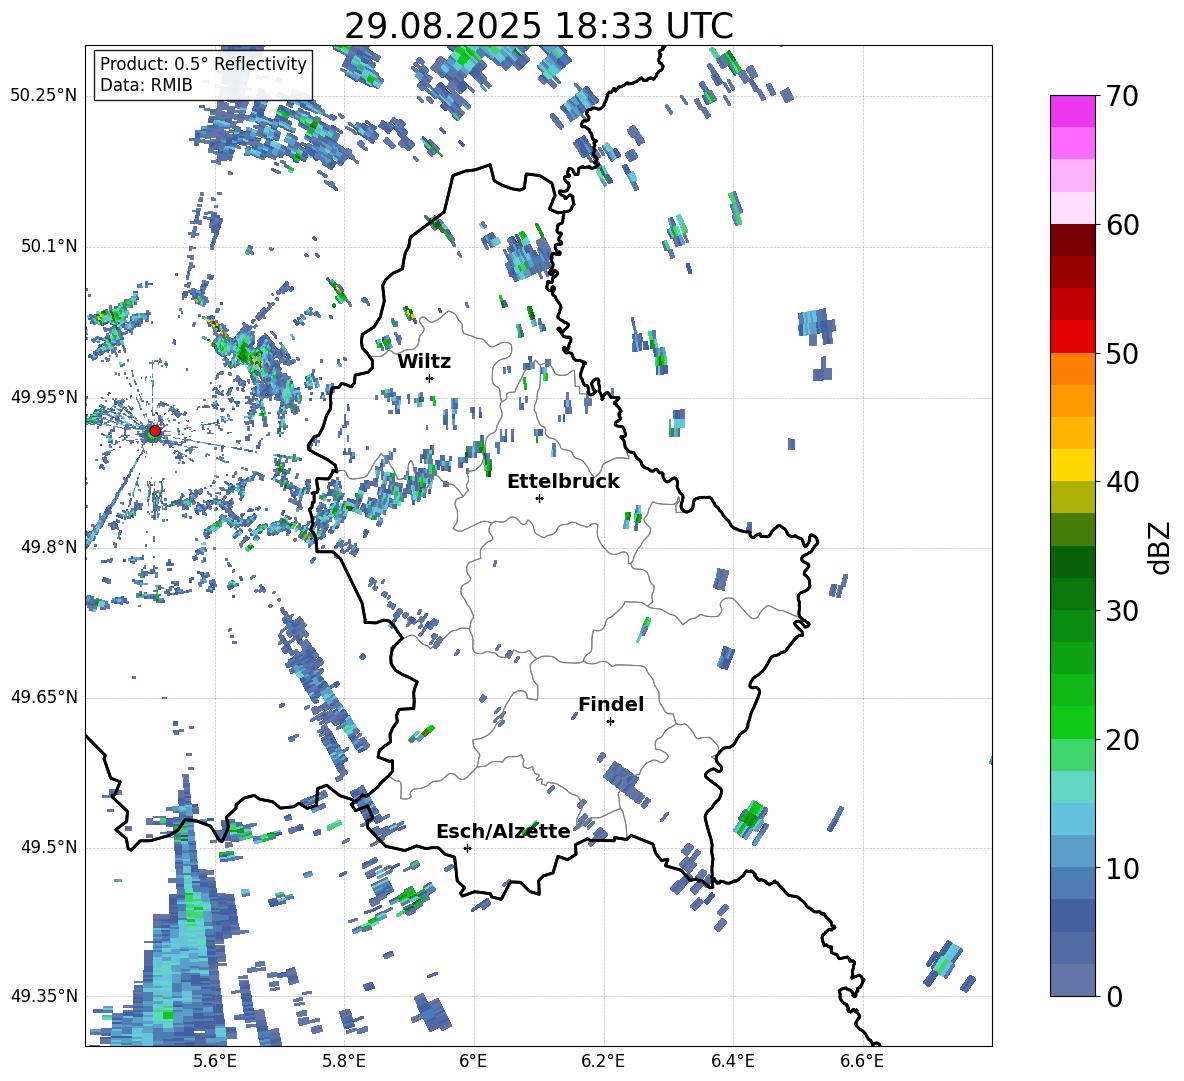Click the 'Data: RMIB' text
The width and height of the screenshot is (1184, 1081).
[x=146, y=85]
